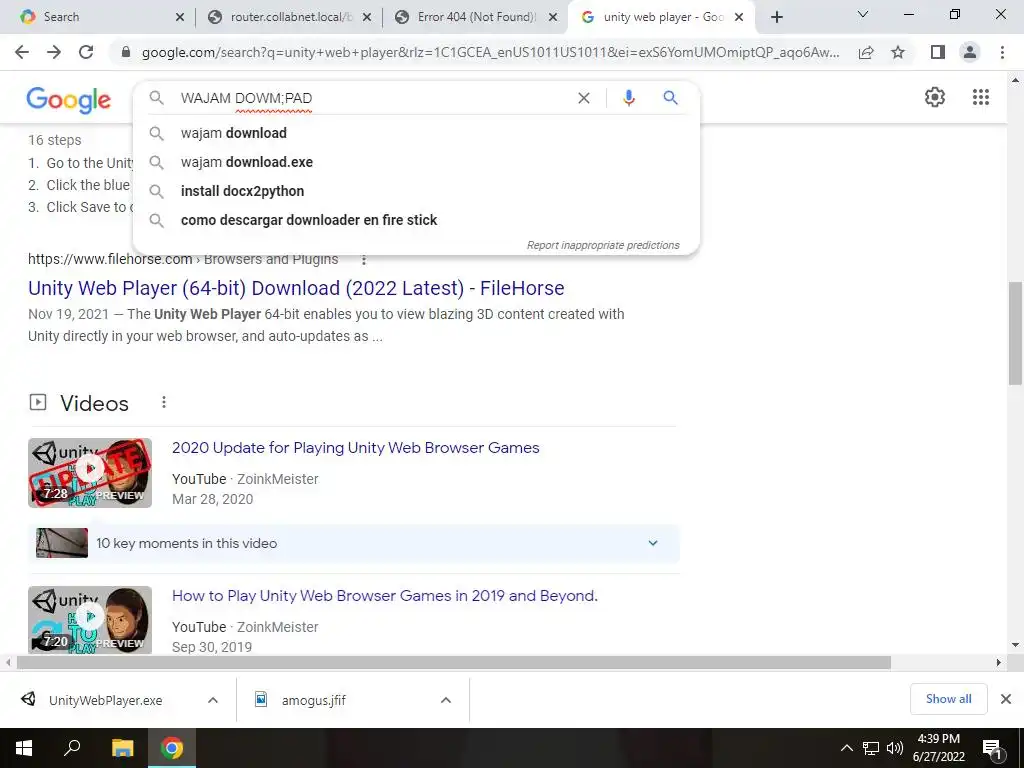Viewport: 1024px width, 768px height.
Task: Go forward in browser history
Action: point(54,52)
